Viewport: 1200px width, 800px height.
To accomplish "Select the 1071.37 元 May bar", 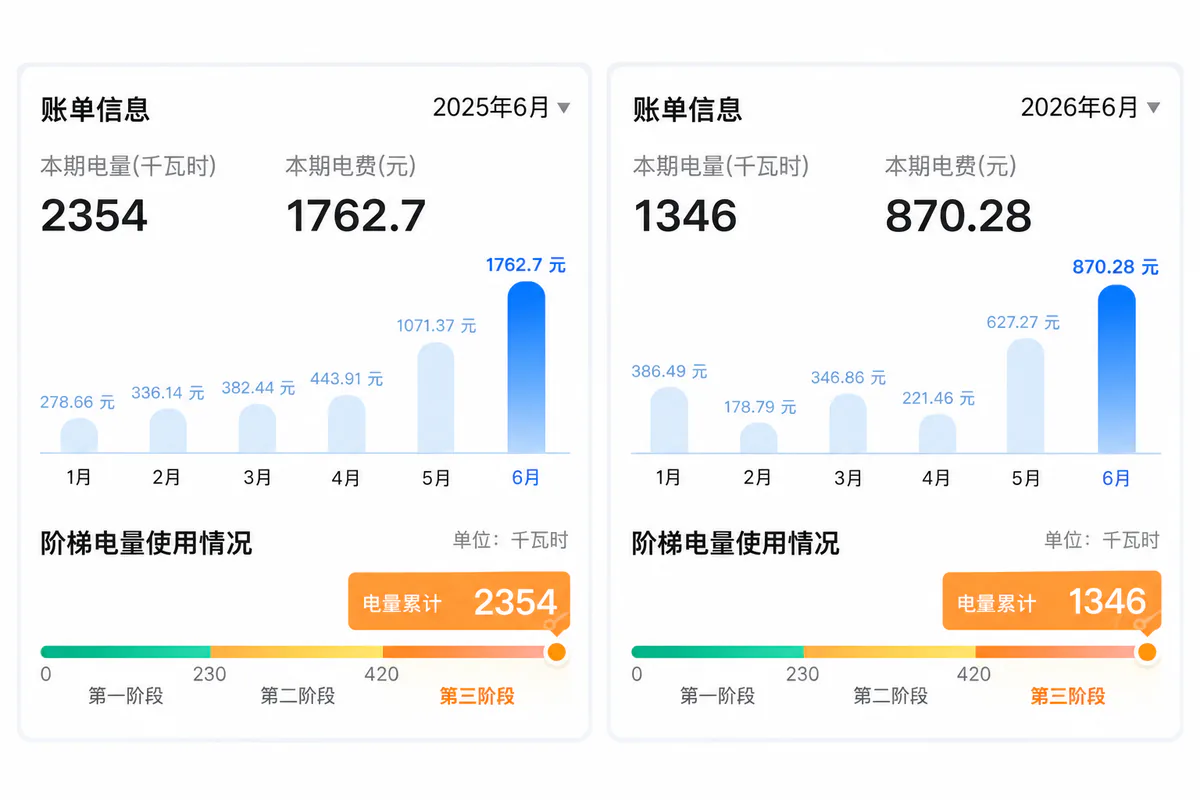I will click(436, 398).
